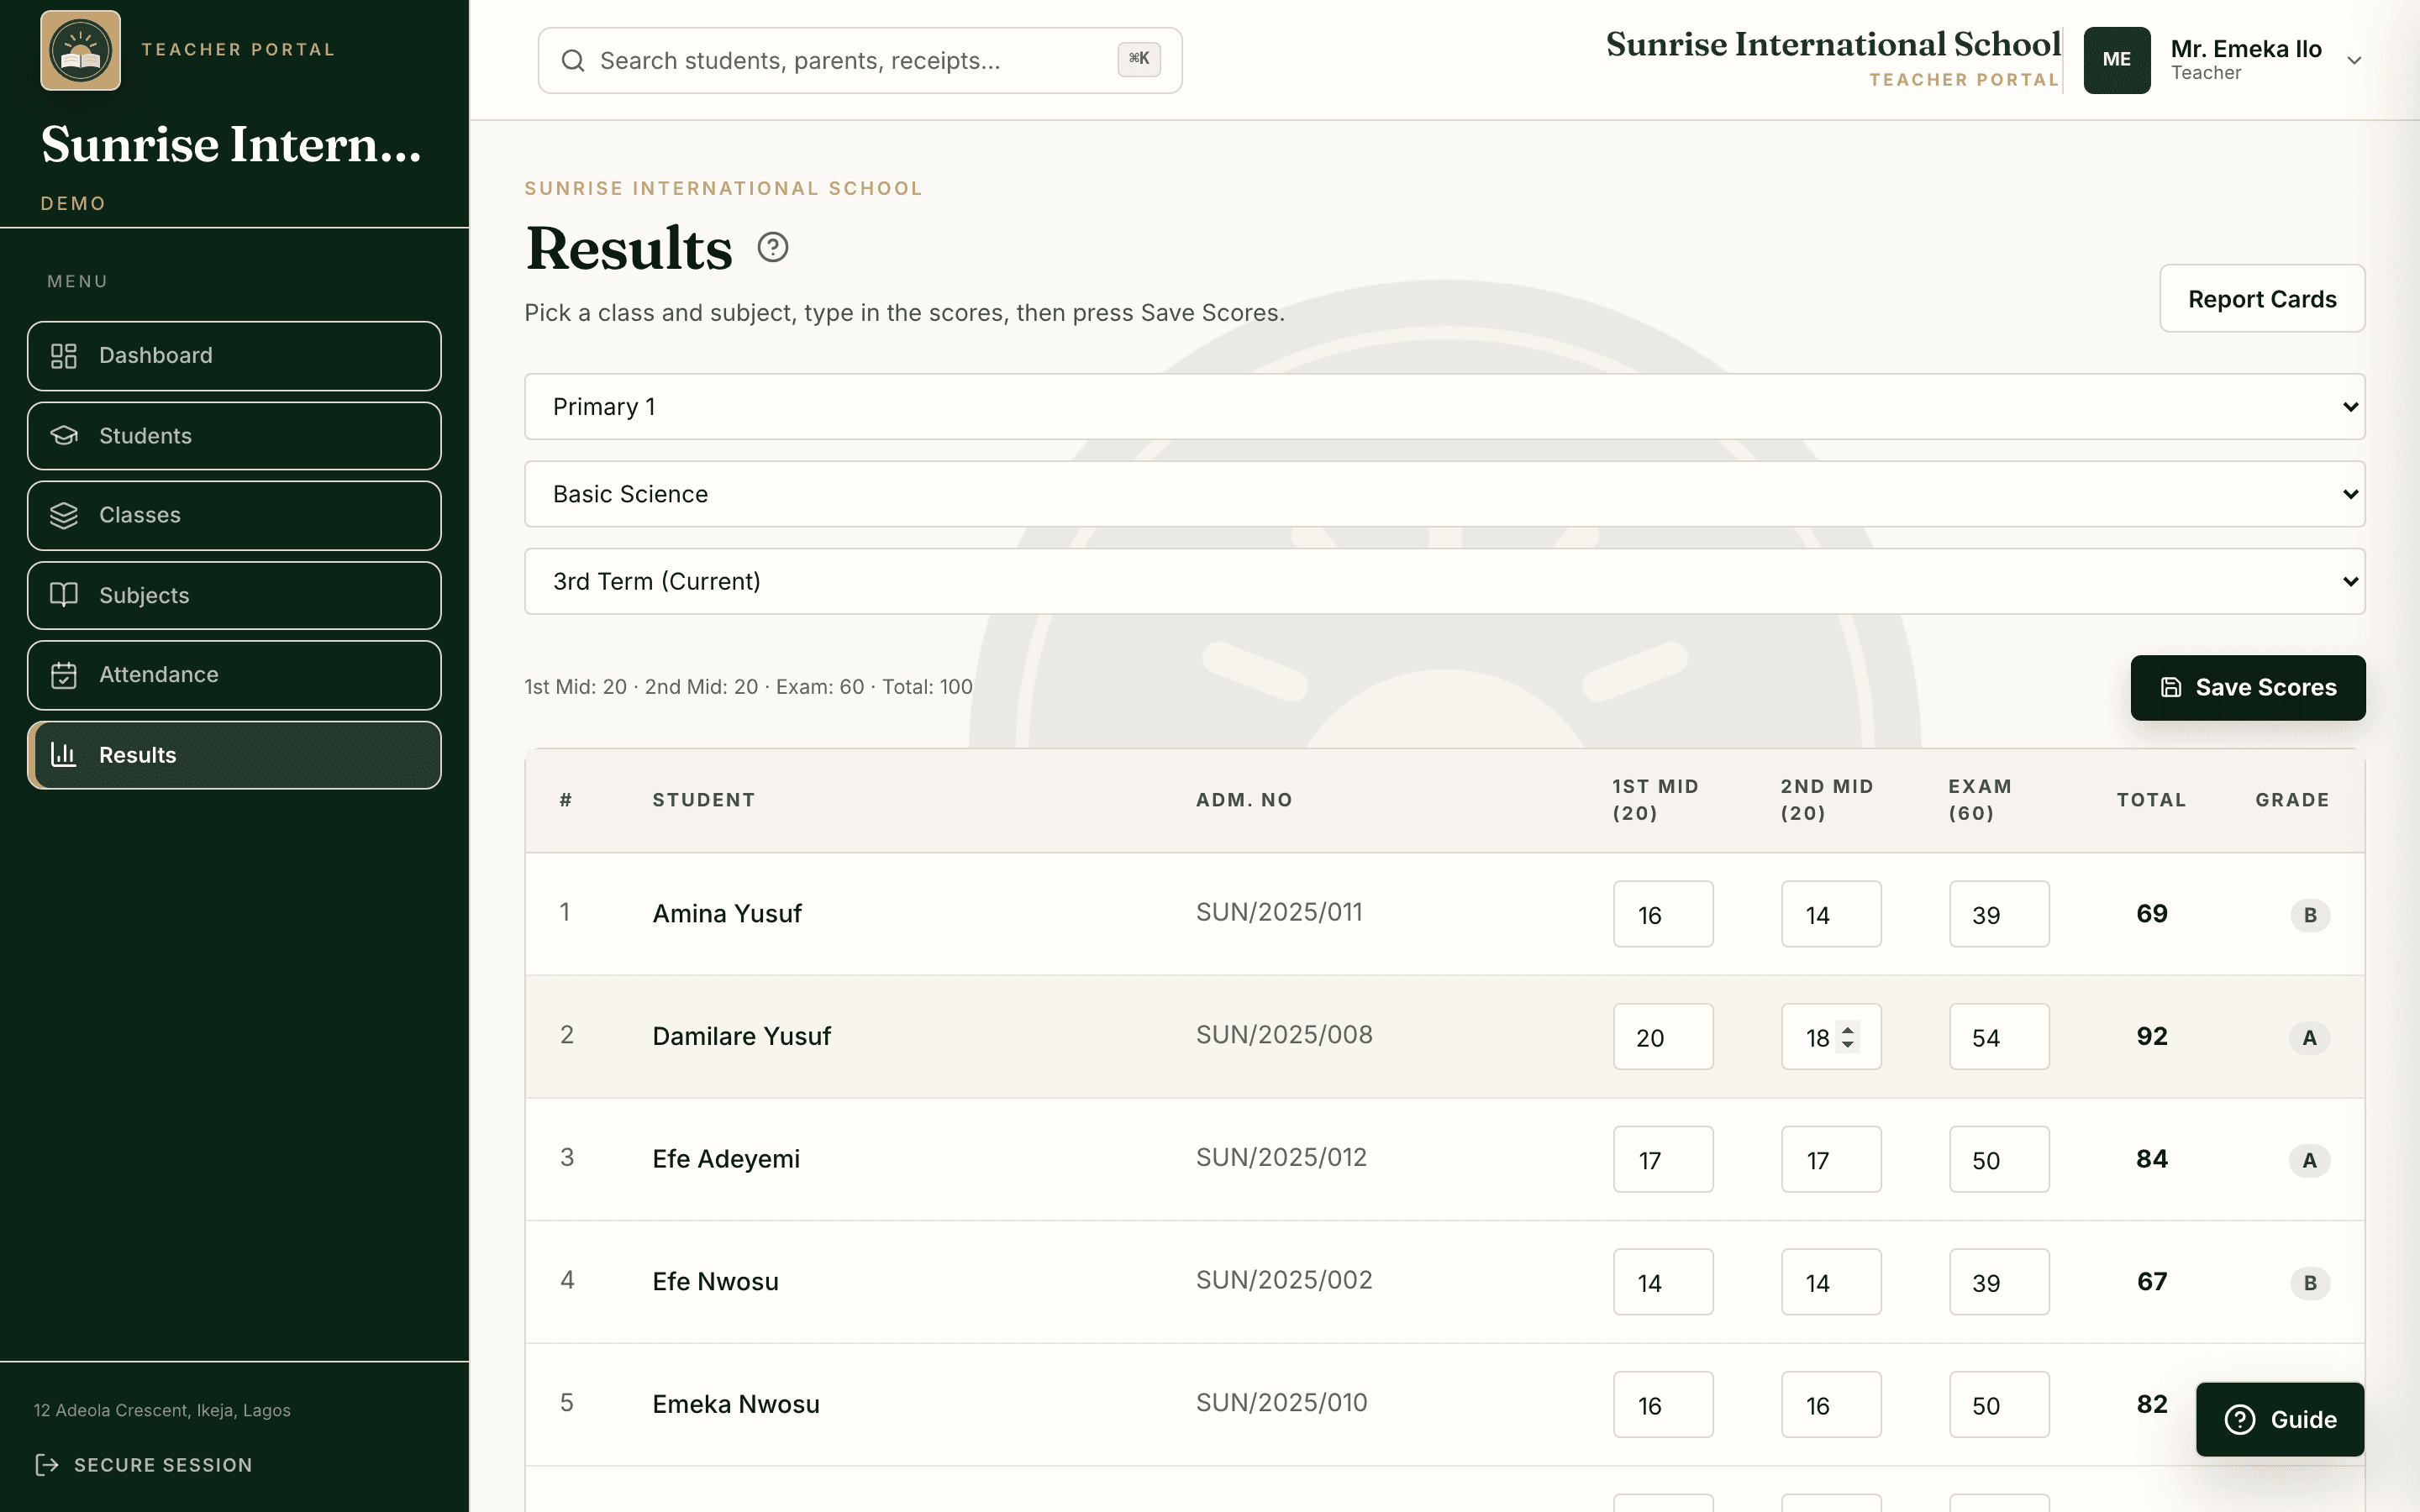Open the 3rd Term (Current) dropdown
This screenshot has width=2420, height=1512.
tap(1444, 581)
